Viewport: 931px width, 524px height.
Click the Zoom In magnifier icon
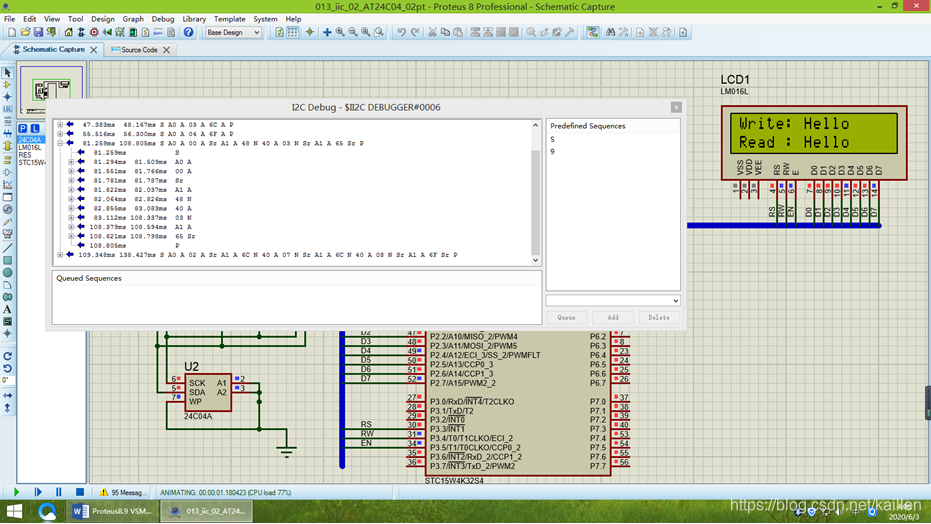(x=340, y=33)
